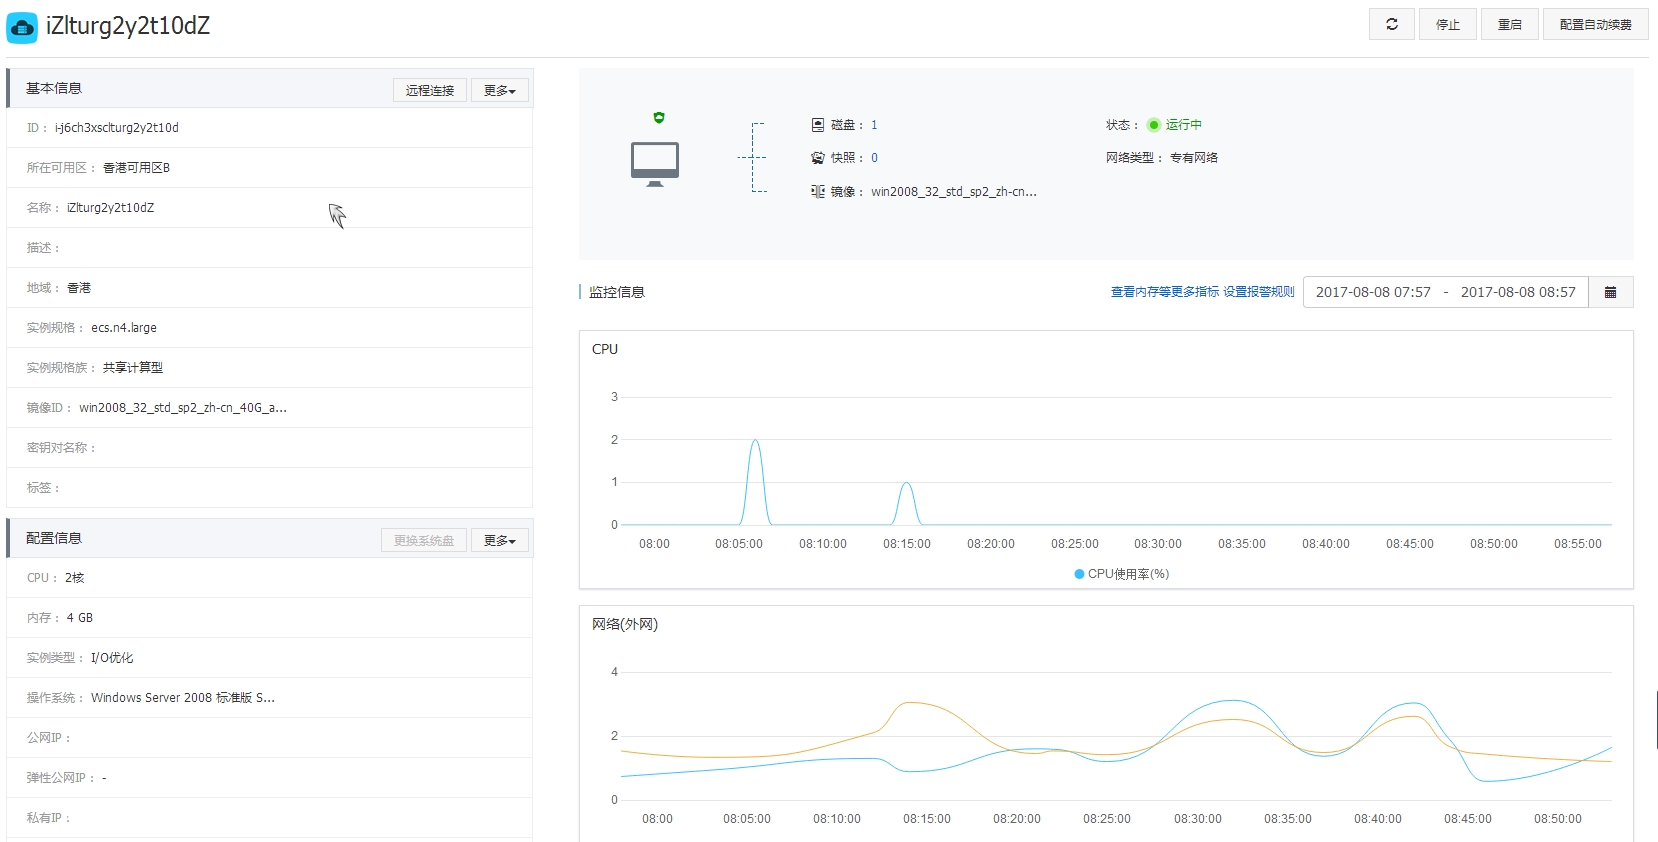Open the 设置报警规则 link
The width and height of the screenshot is (1658, 842).
[x=1258, y=292]
